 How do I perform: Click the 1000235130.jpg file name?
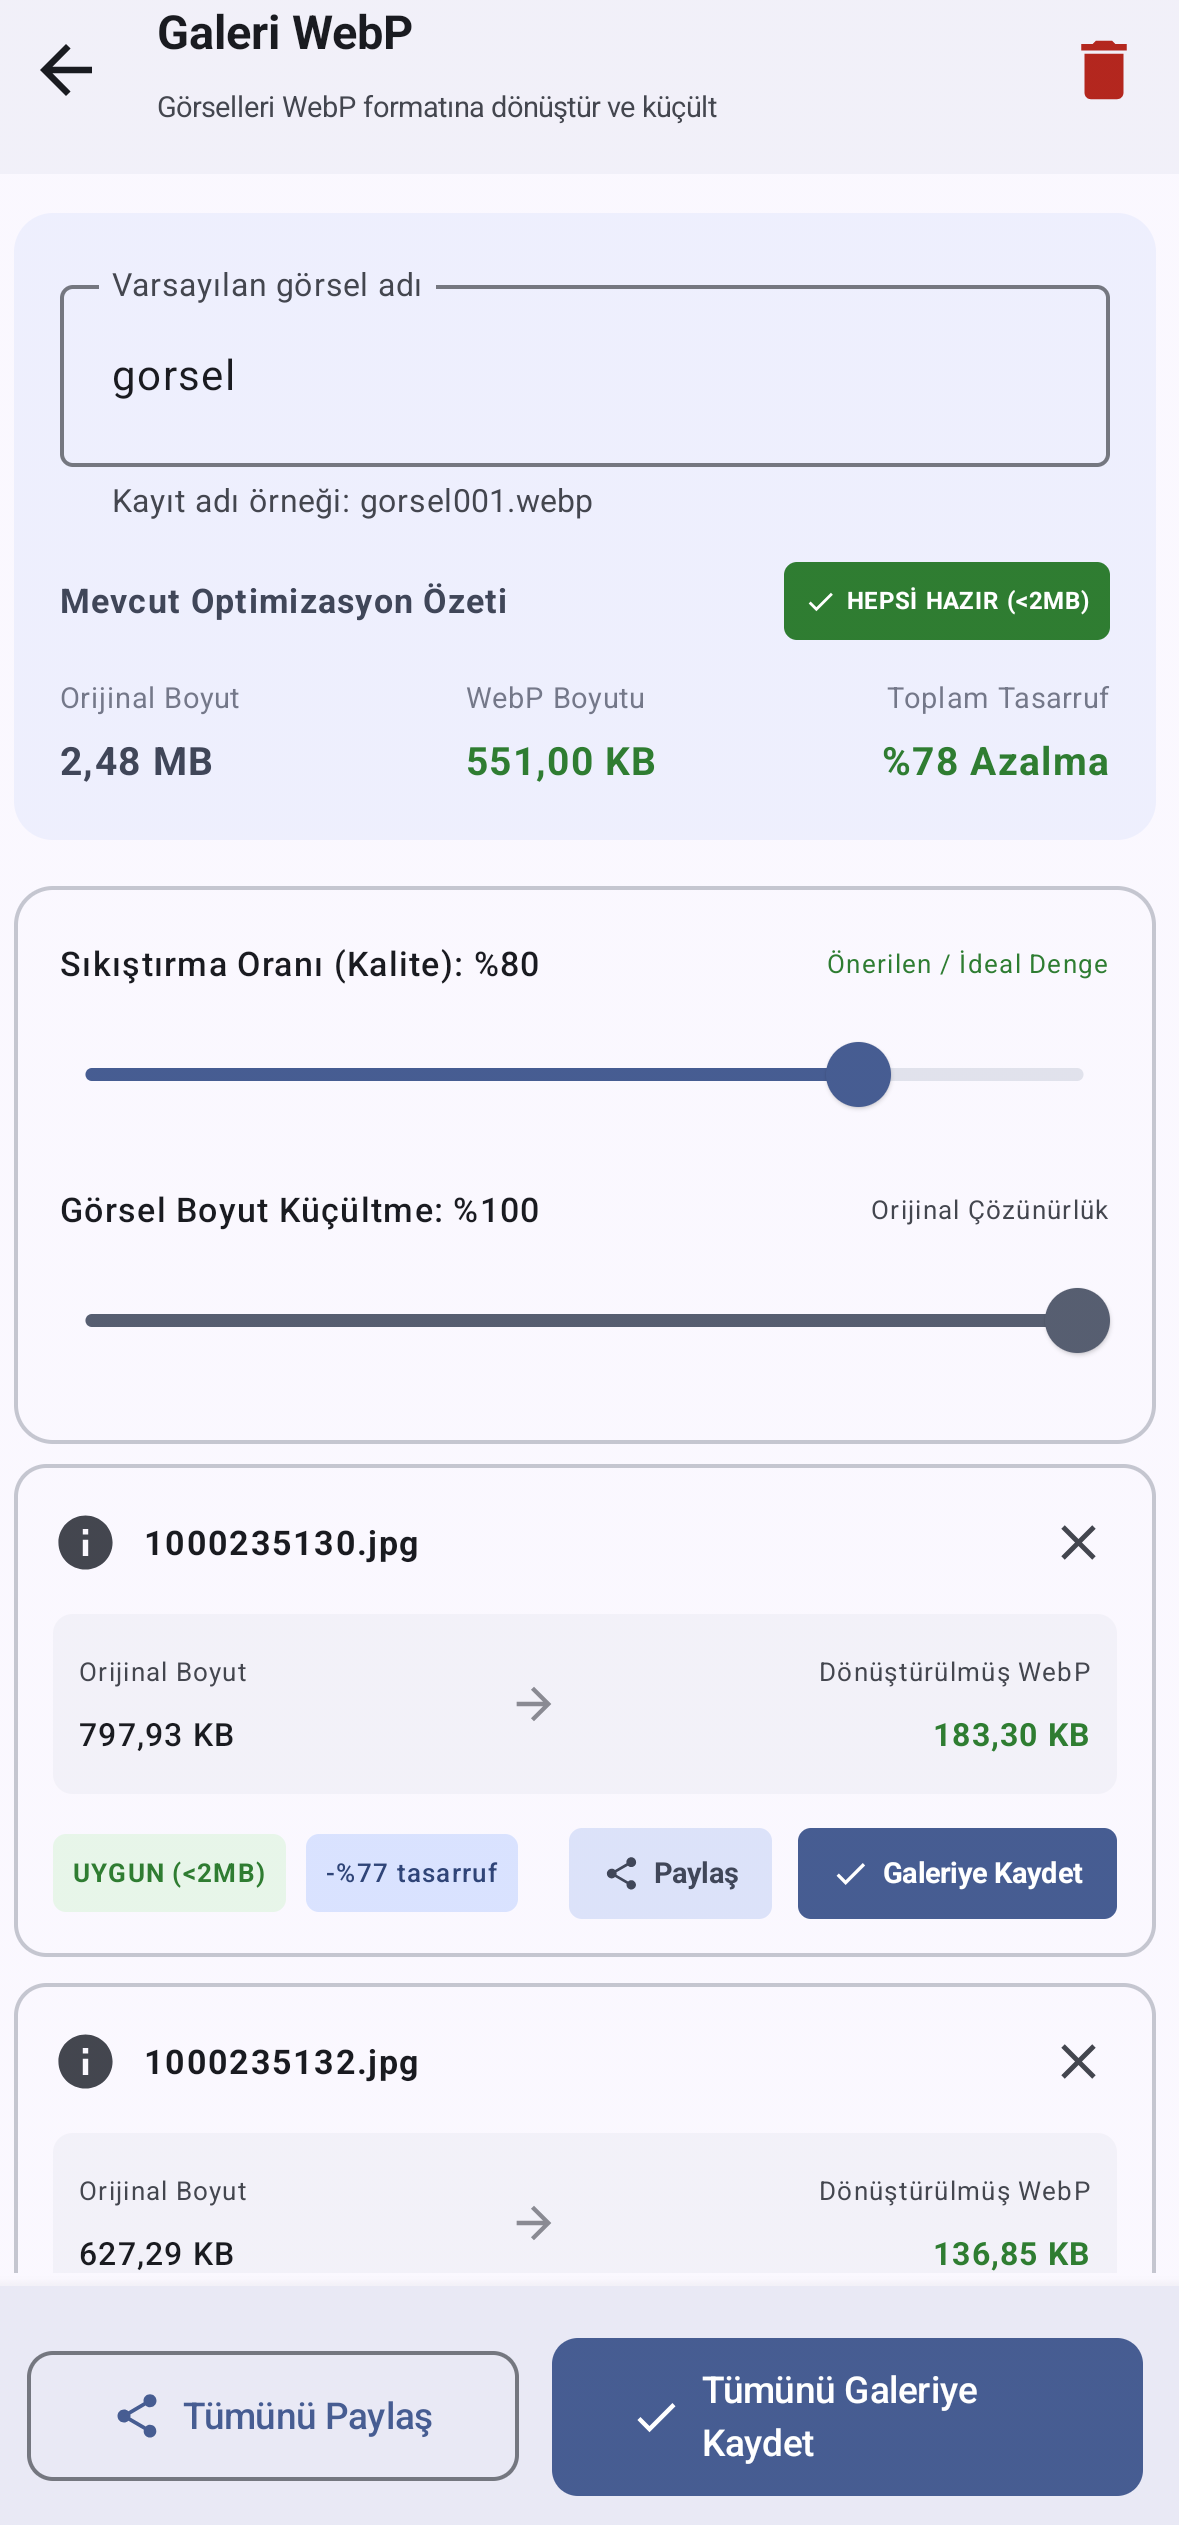[x=282, y=1543]
